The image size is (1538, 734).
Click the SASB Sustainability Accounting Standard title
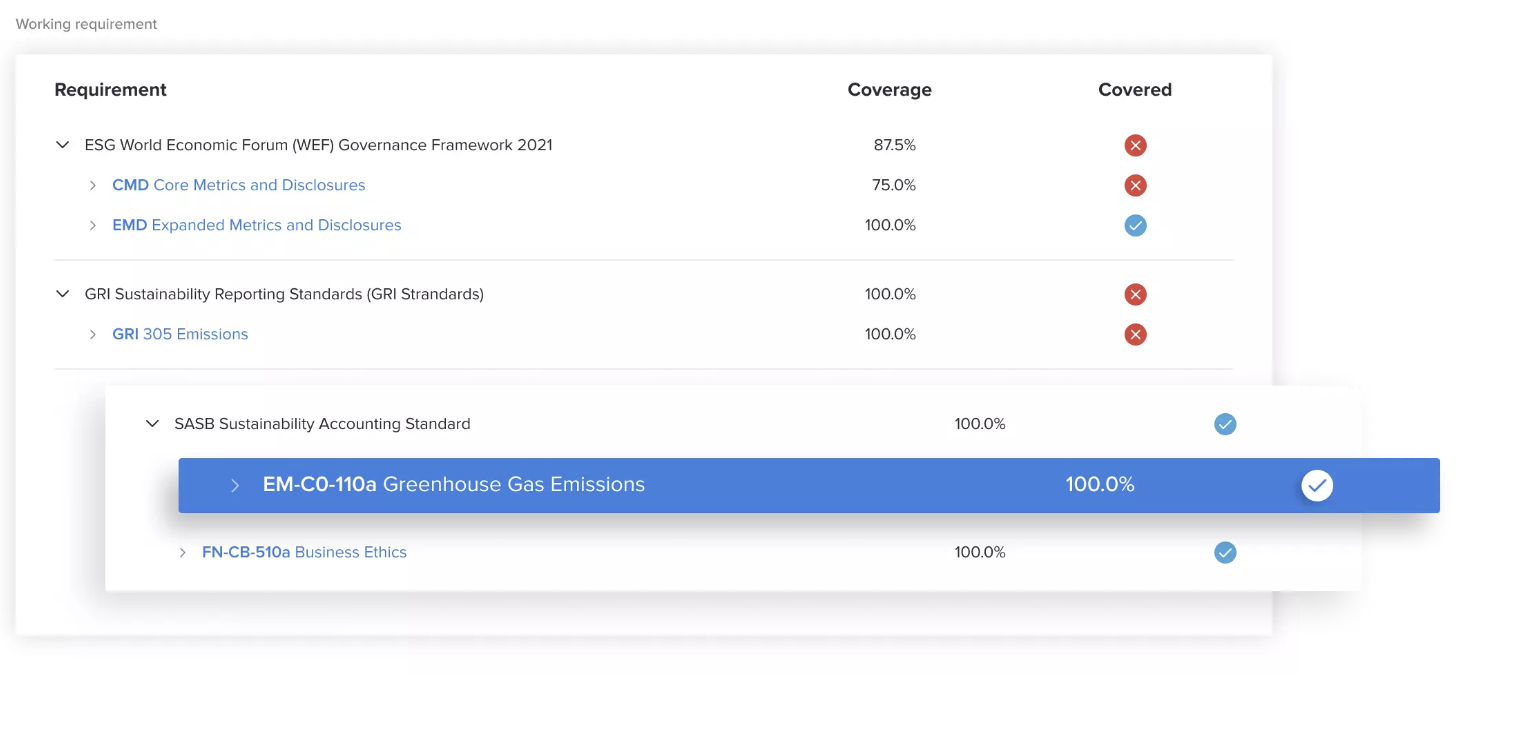(x=322, y=424)
